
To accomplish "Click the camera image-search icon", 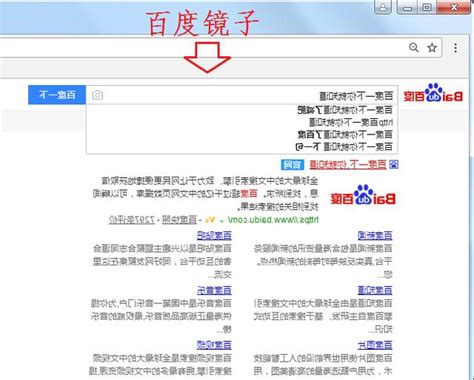I will coord(97,95).
